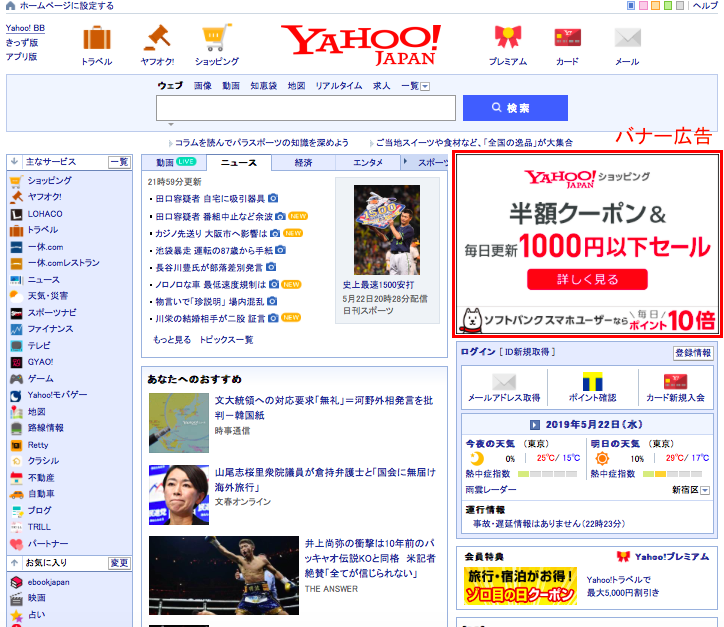Open the Yahoo! BB link
The image size is (724, 627).
(x=25, y=28)
